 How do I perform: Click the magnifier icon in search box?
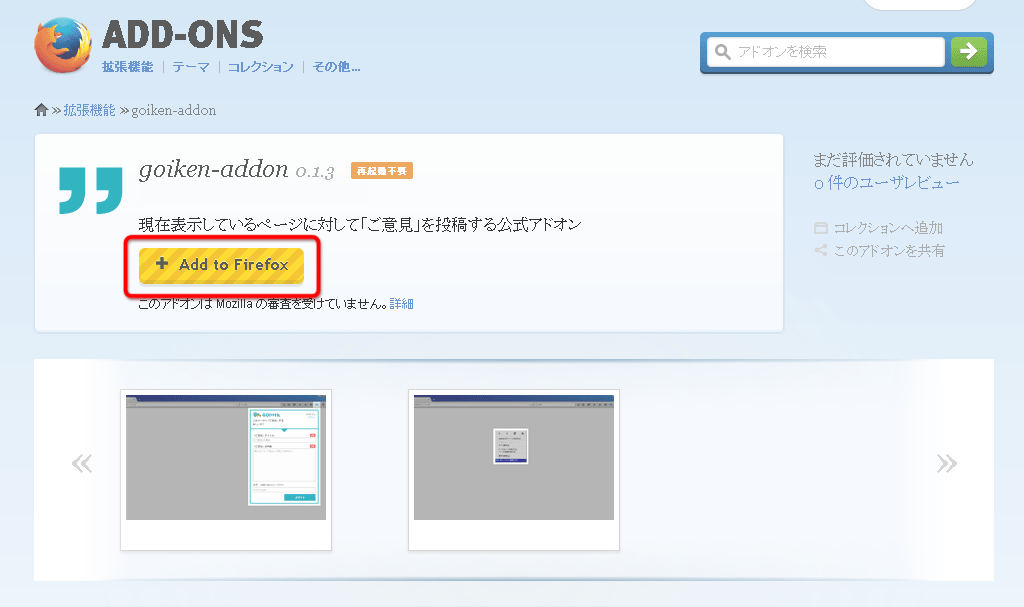click(722, 52)
